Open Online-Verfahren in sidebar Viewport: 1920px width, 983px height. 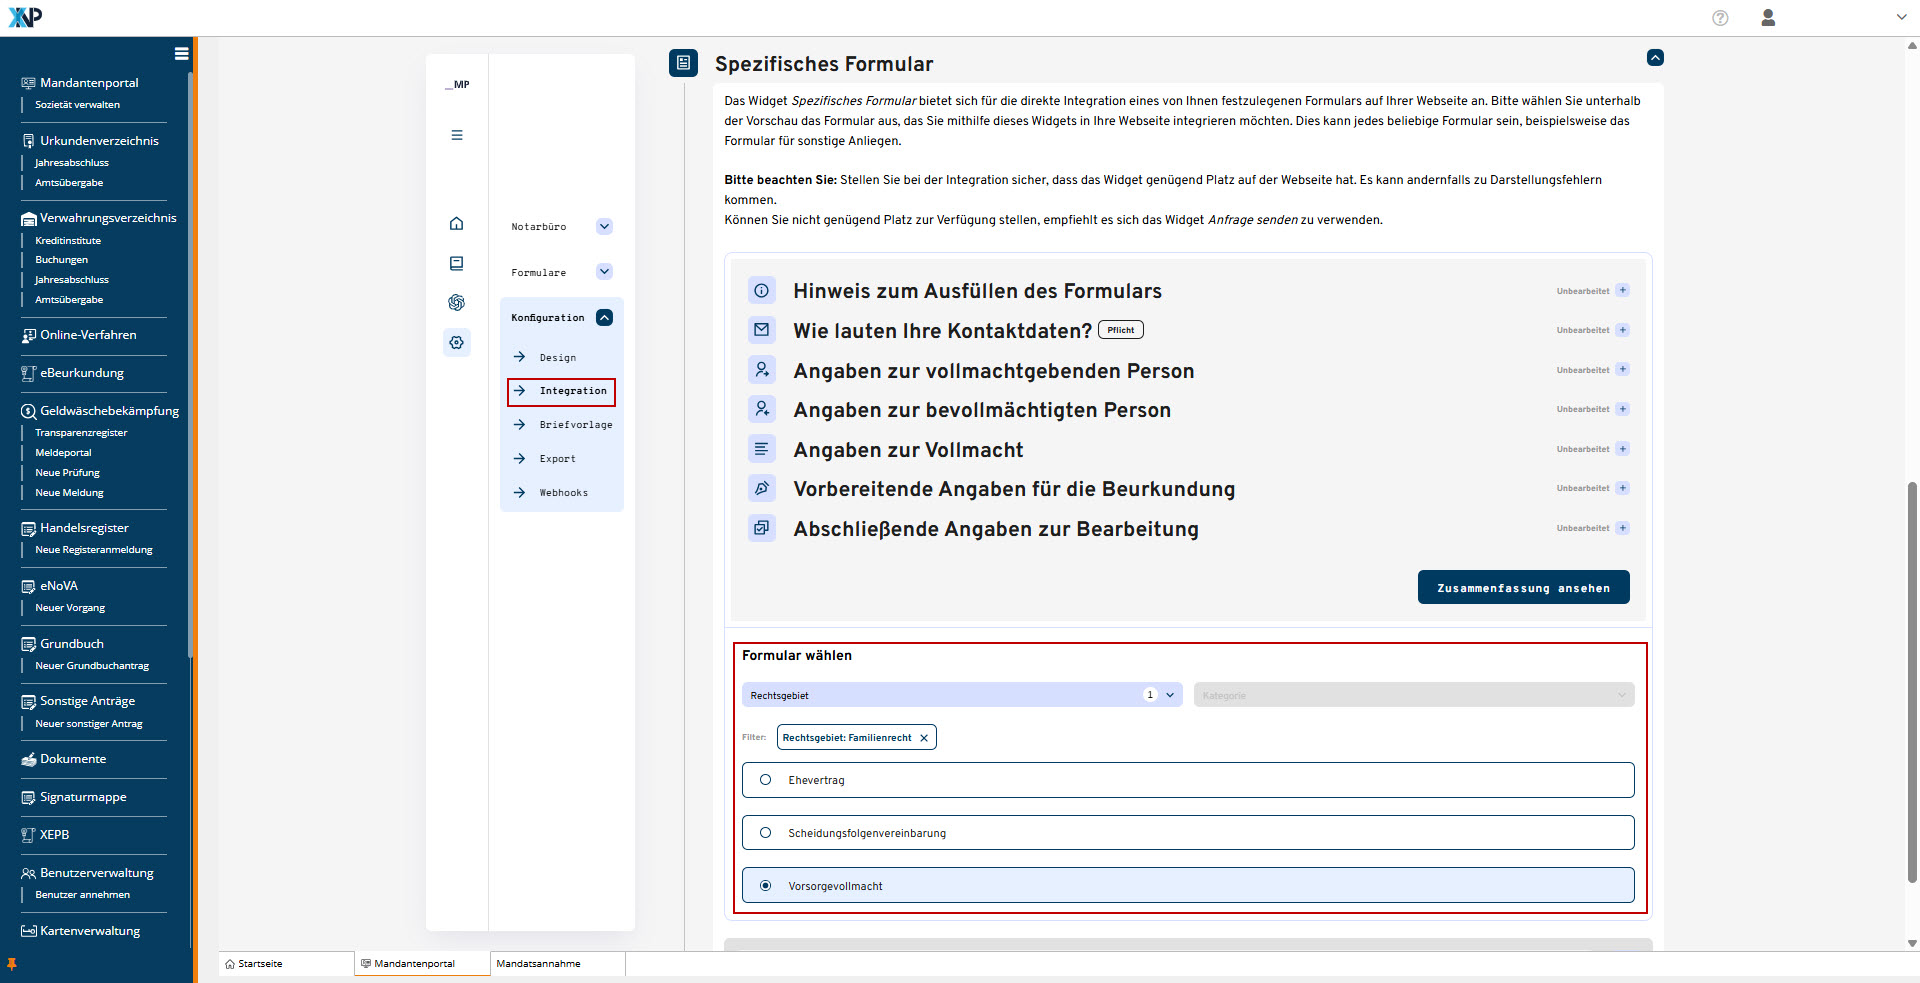[88, 335]
